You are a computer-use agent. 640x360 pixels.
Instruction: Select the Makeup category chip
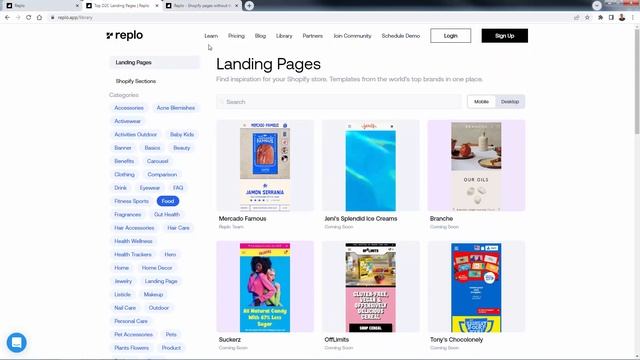[x=153, y=294]
